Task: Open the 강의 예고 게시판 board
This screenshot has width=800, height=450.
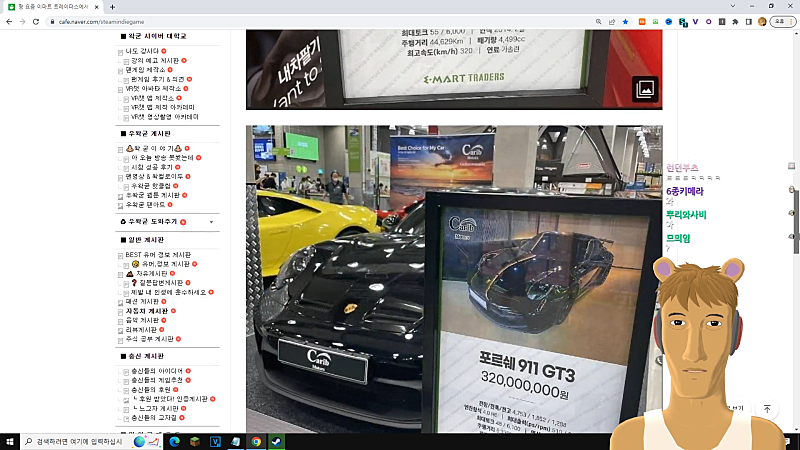Action: click(155, 61)
